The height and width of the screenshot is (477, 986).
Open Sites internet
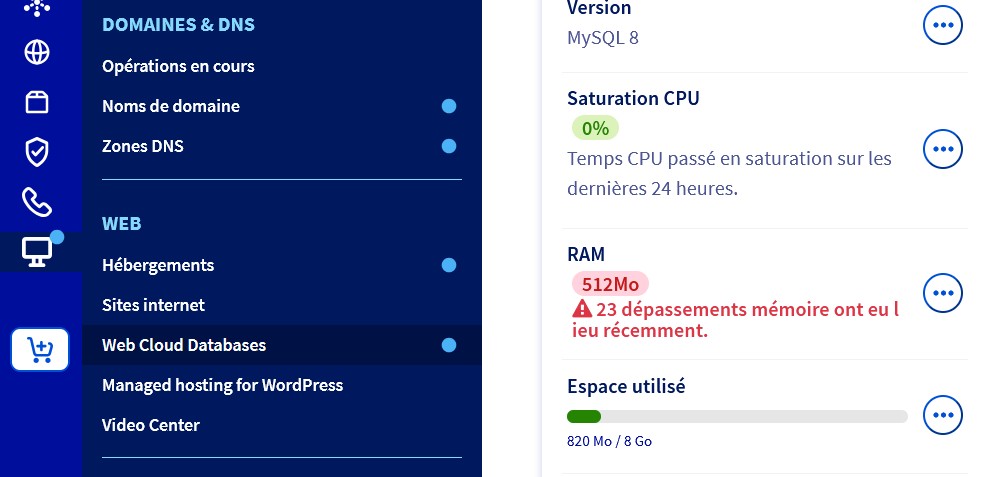(x=153, y=305)
